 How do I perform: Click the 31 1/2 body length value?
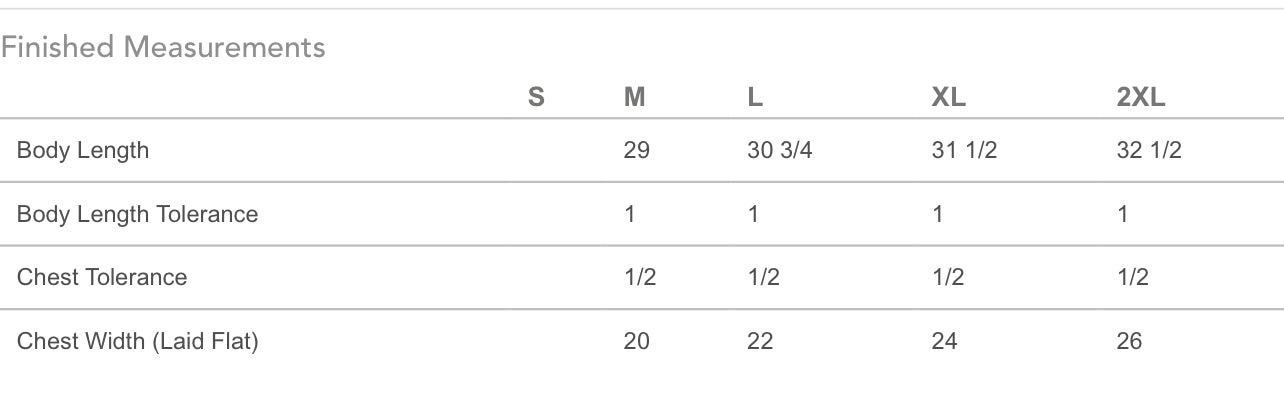964,150
